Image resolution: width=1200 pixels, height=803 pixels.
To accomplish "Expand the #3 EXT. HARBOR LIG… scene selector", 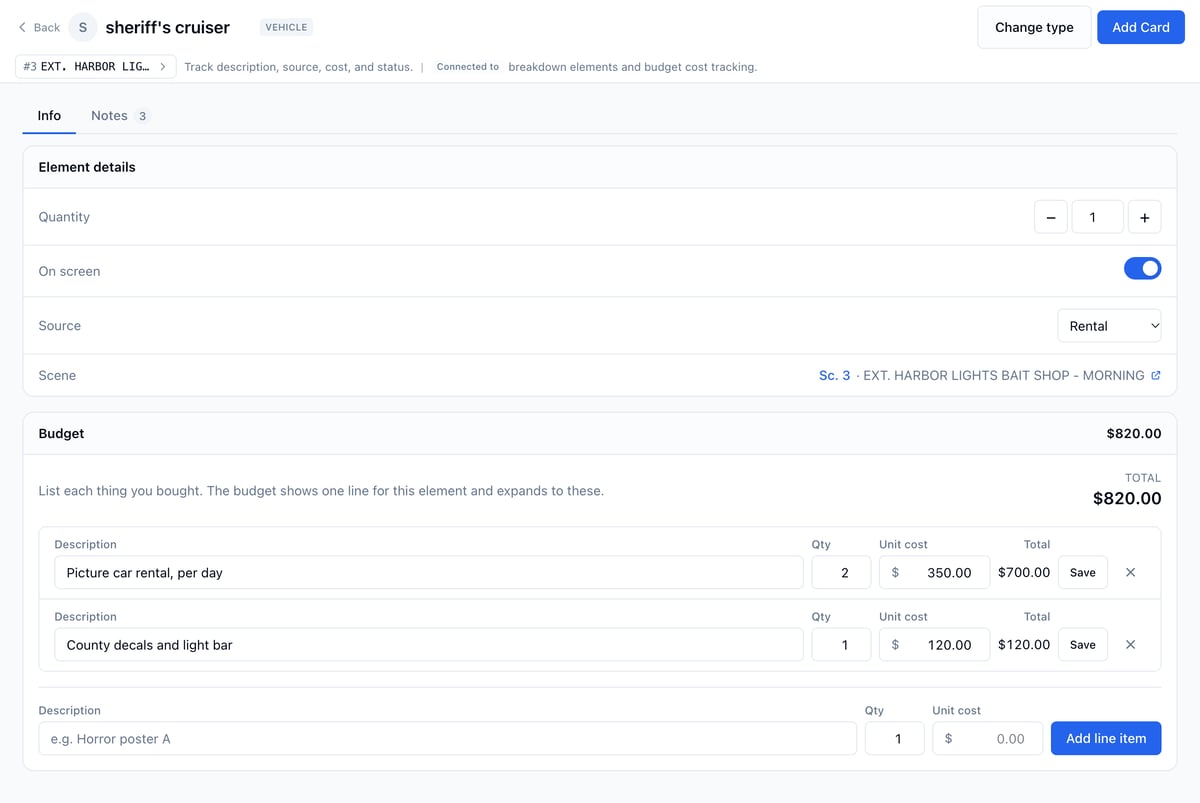I will click(x=96, y=67).
